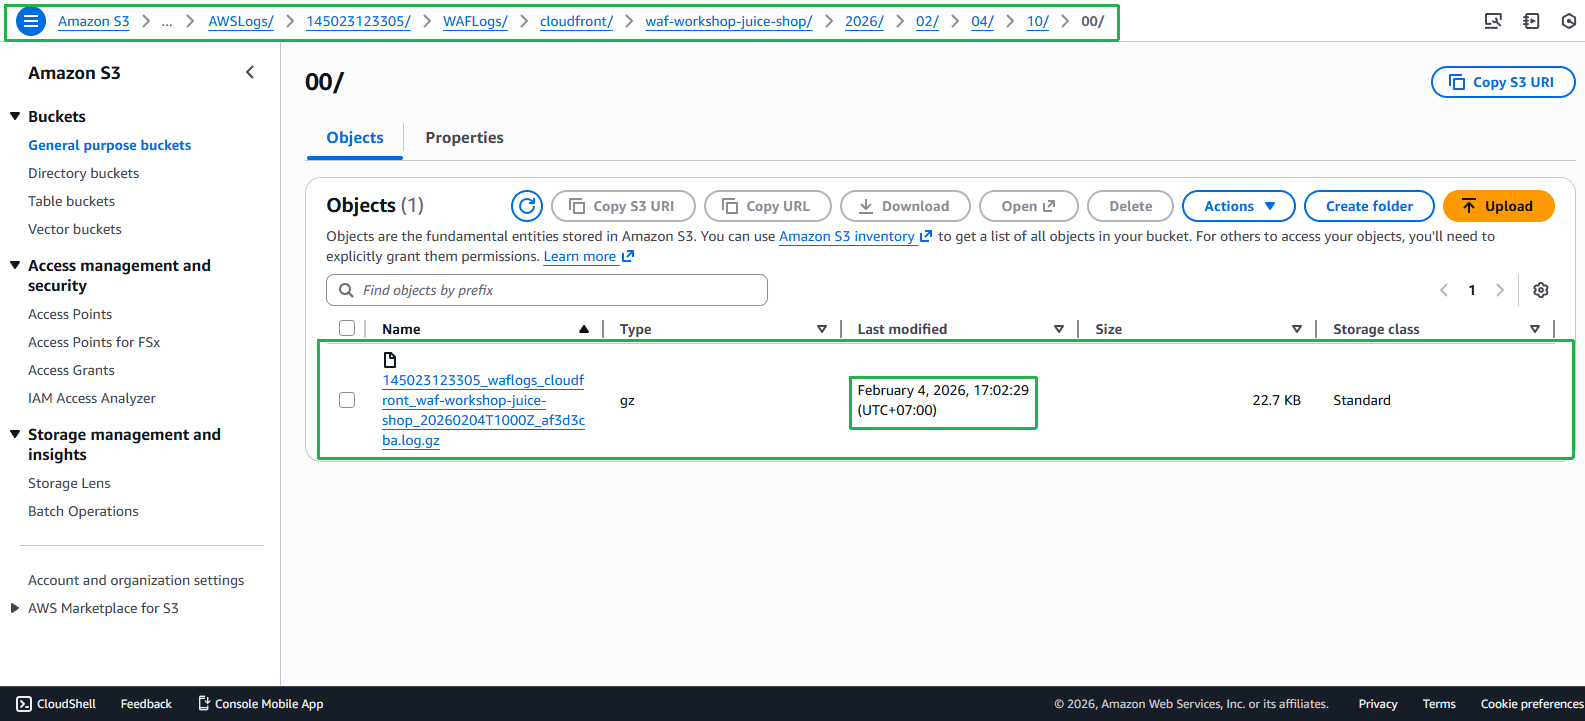Viewport: 1585px width, 721px height.
Task: Open Table buckets
Action: pyautogui.click(x=71, y=201)
